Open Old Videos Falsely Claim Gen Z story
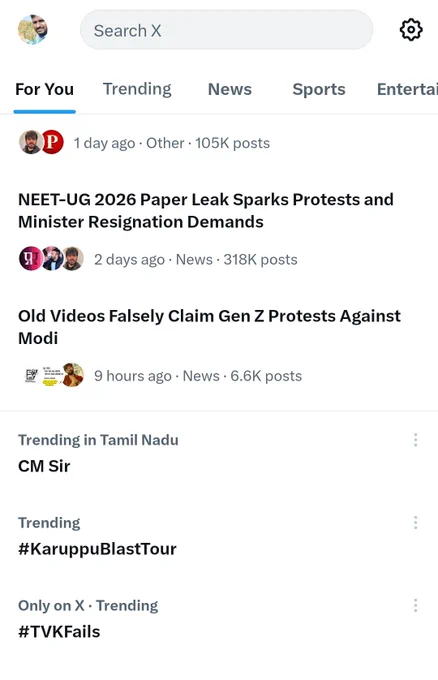Screen dimensions: 438x680 pos(209,327)
